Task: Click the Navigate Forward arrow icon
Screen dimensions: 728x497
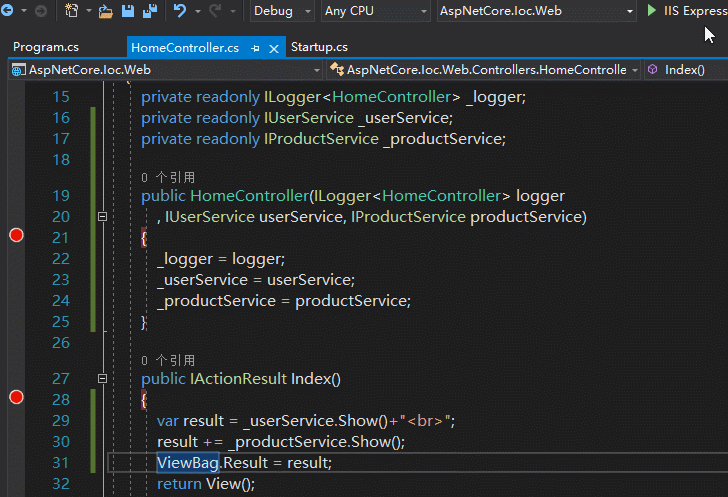Action: 41,11
